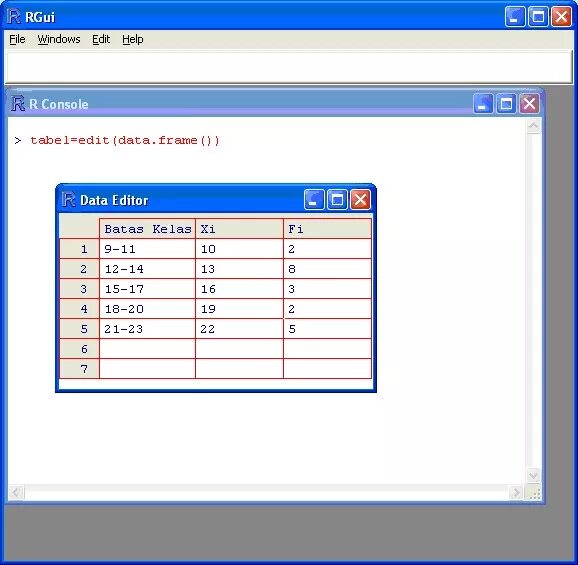The width and height of the screenshot is (578, 565).
Task: Close the R Console window
Action: 529,103
